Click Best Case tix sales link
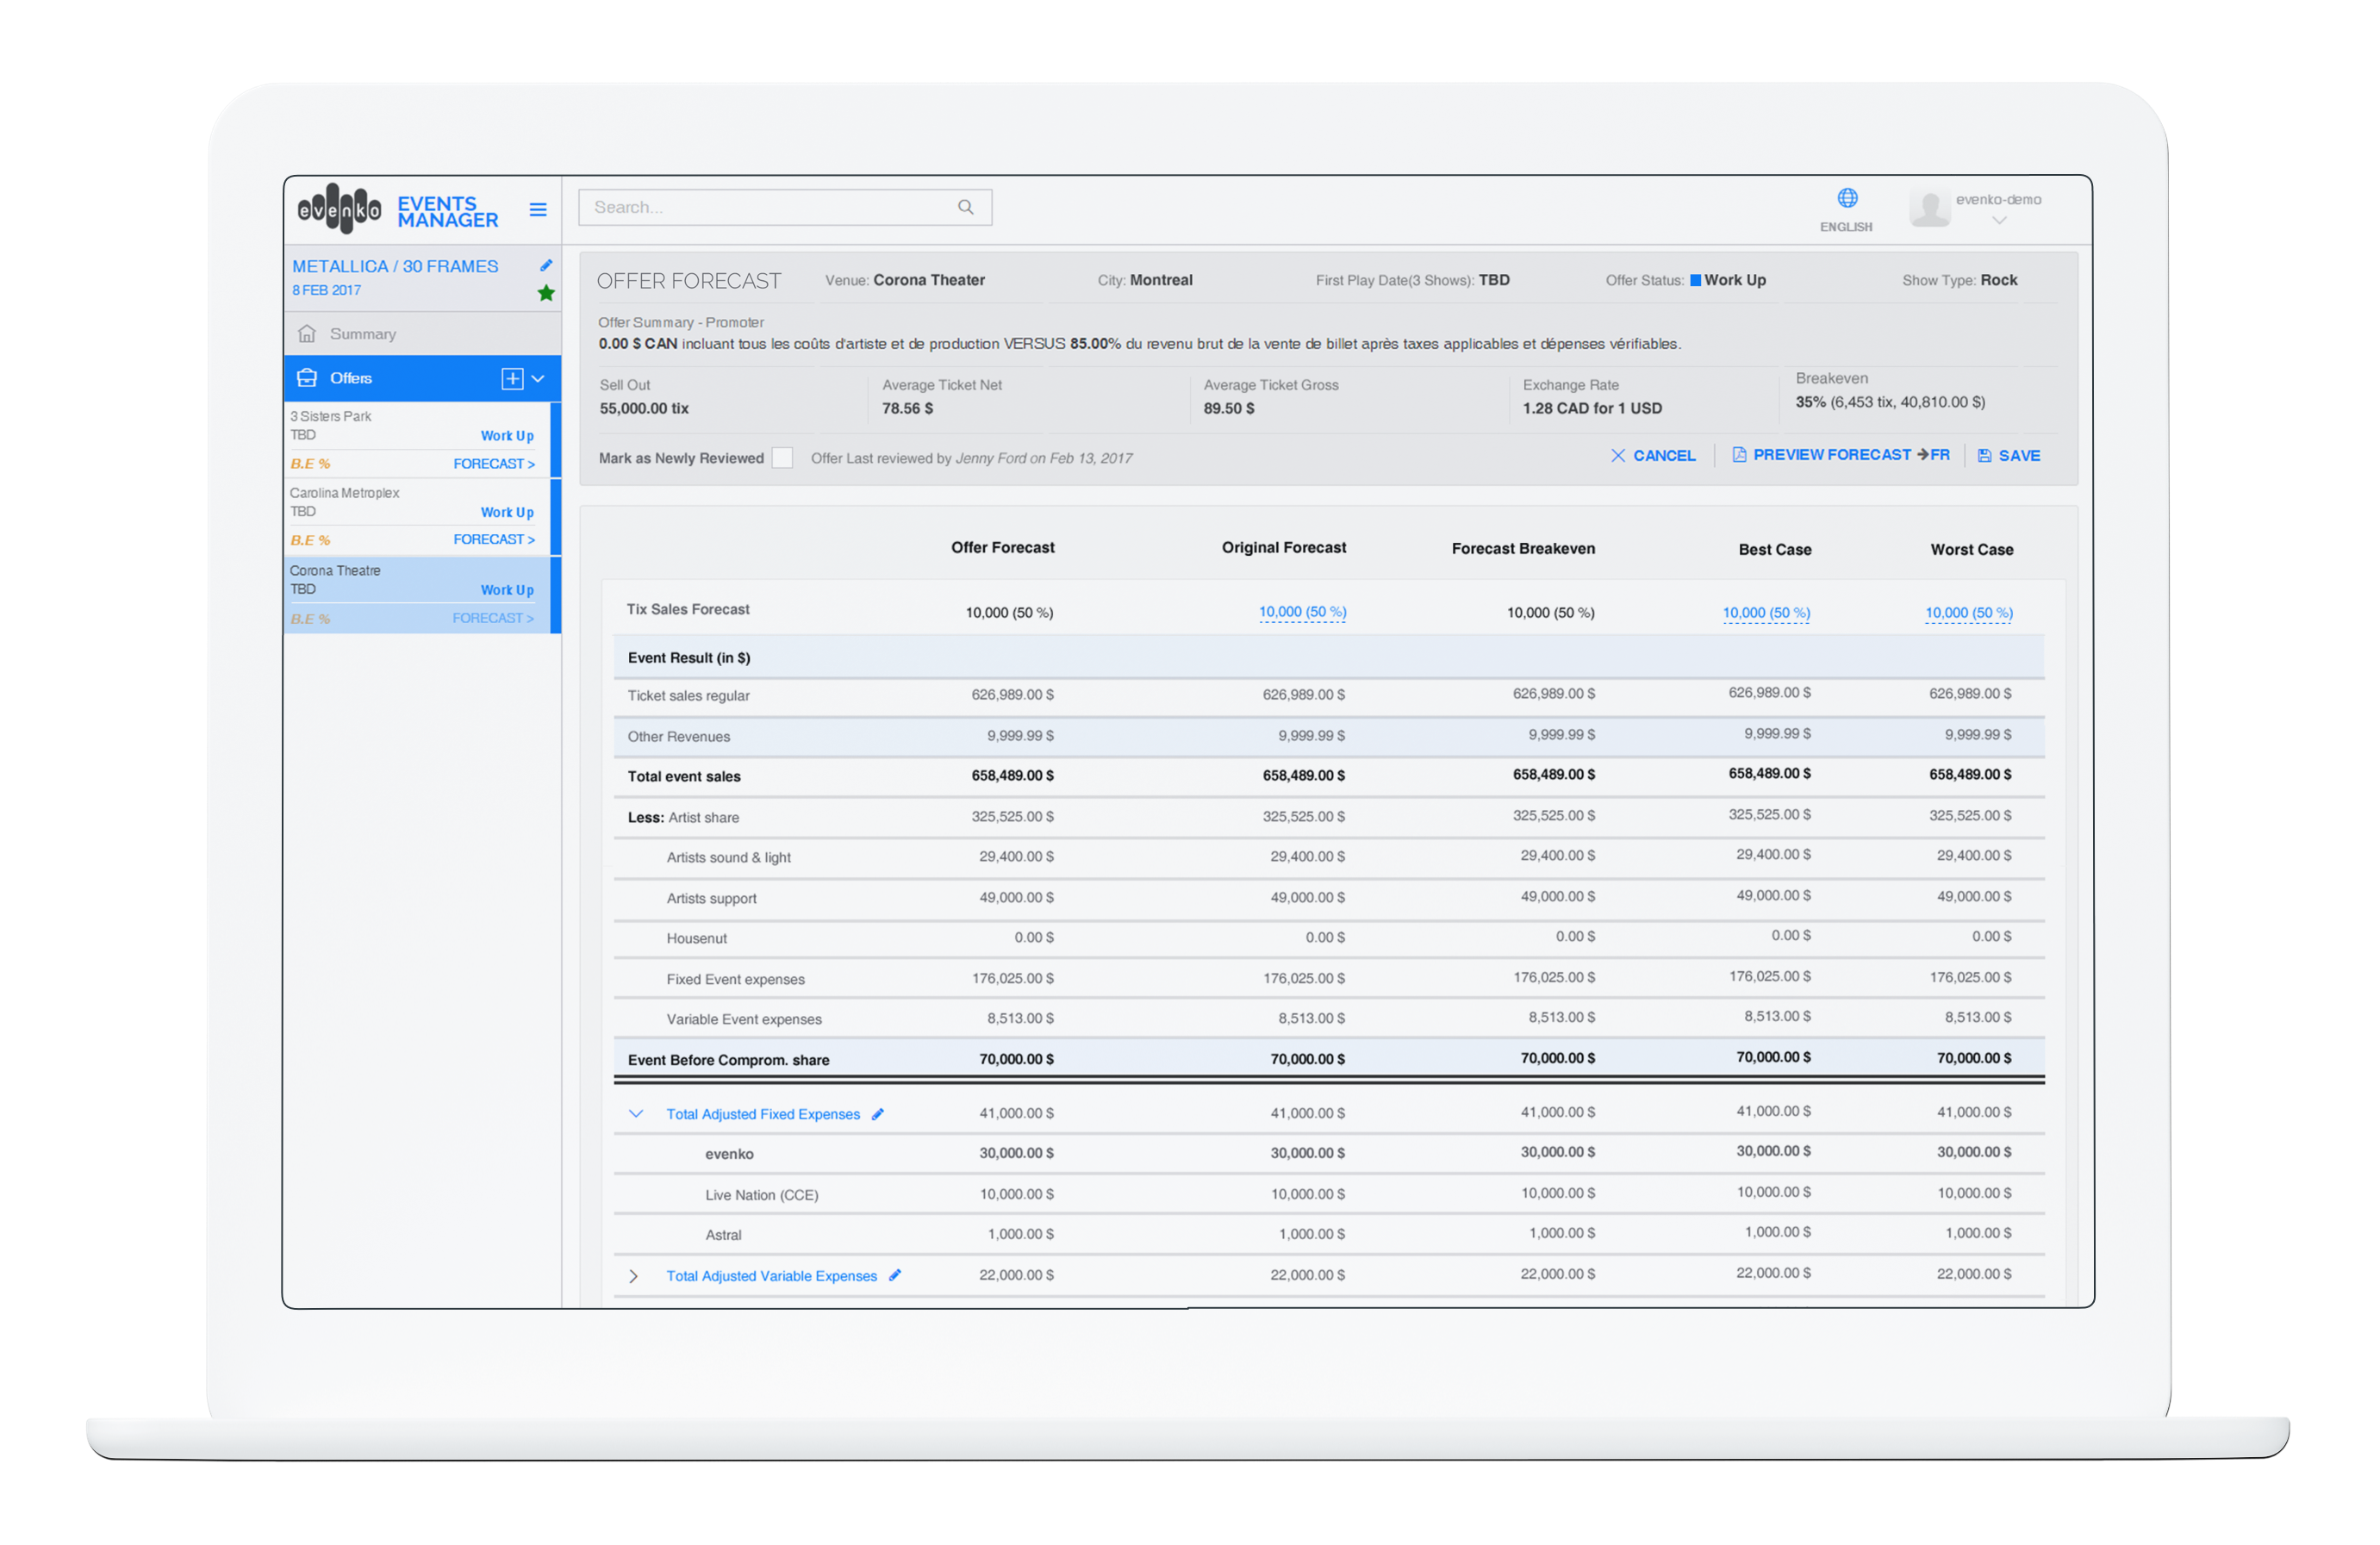The image size is (2380, 1545). click(1766, 612)
